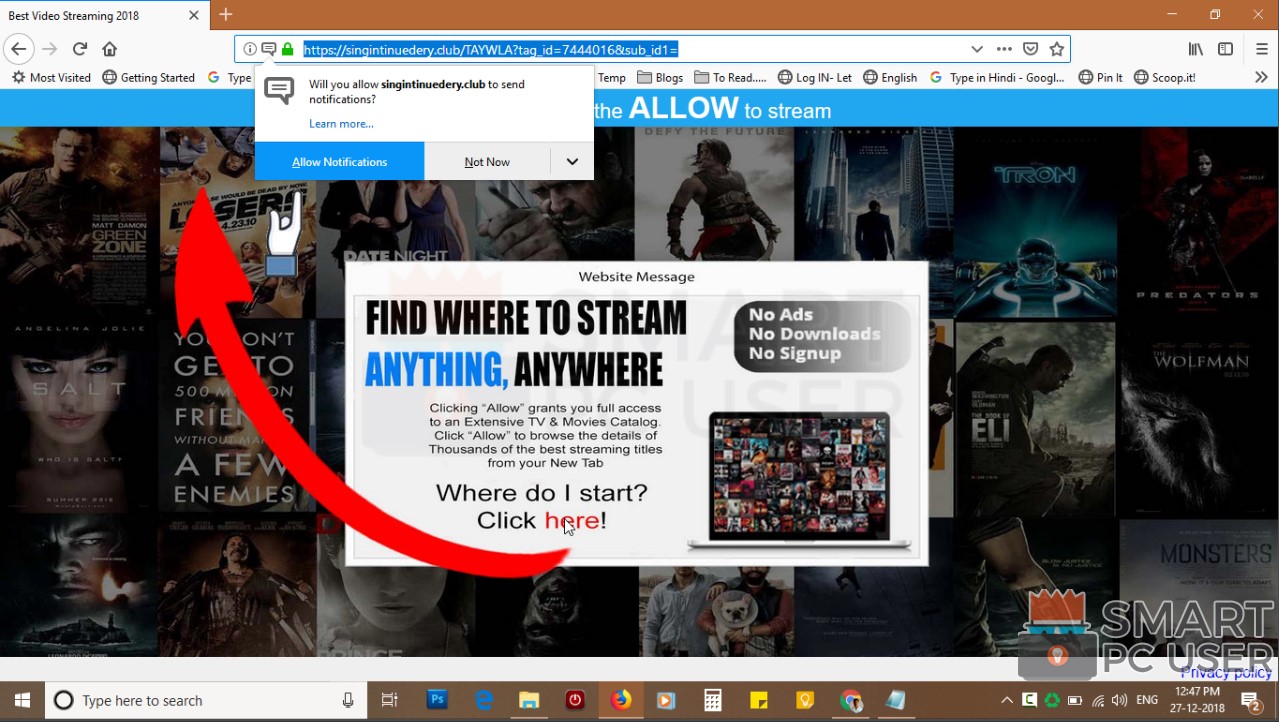Click the site information icon in address bar
This screenshot has height=722, width=1279.
(248, 48)
